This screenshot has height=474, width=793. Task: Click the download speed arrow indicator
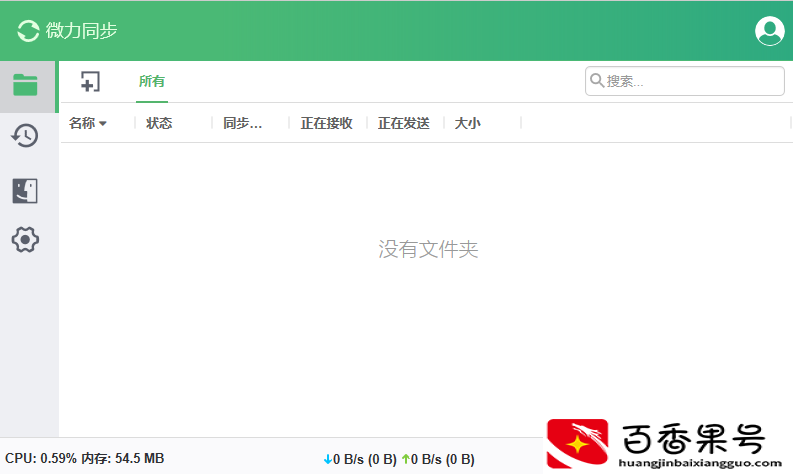[x=328, y=459]
